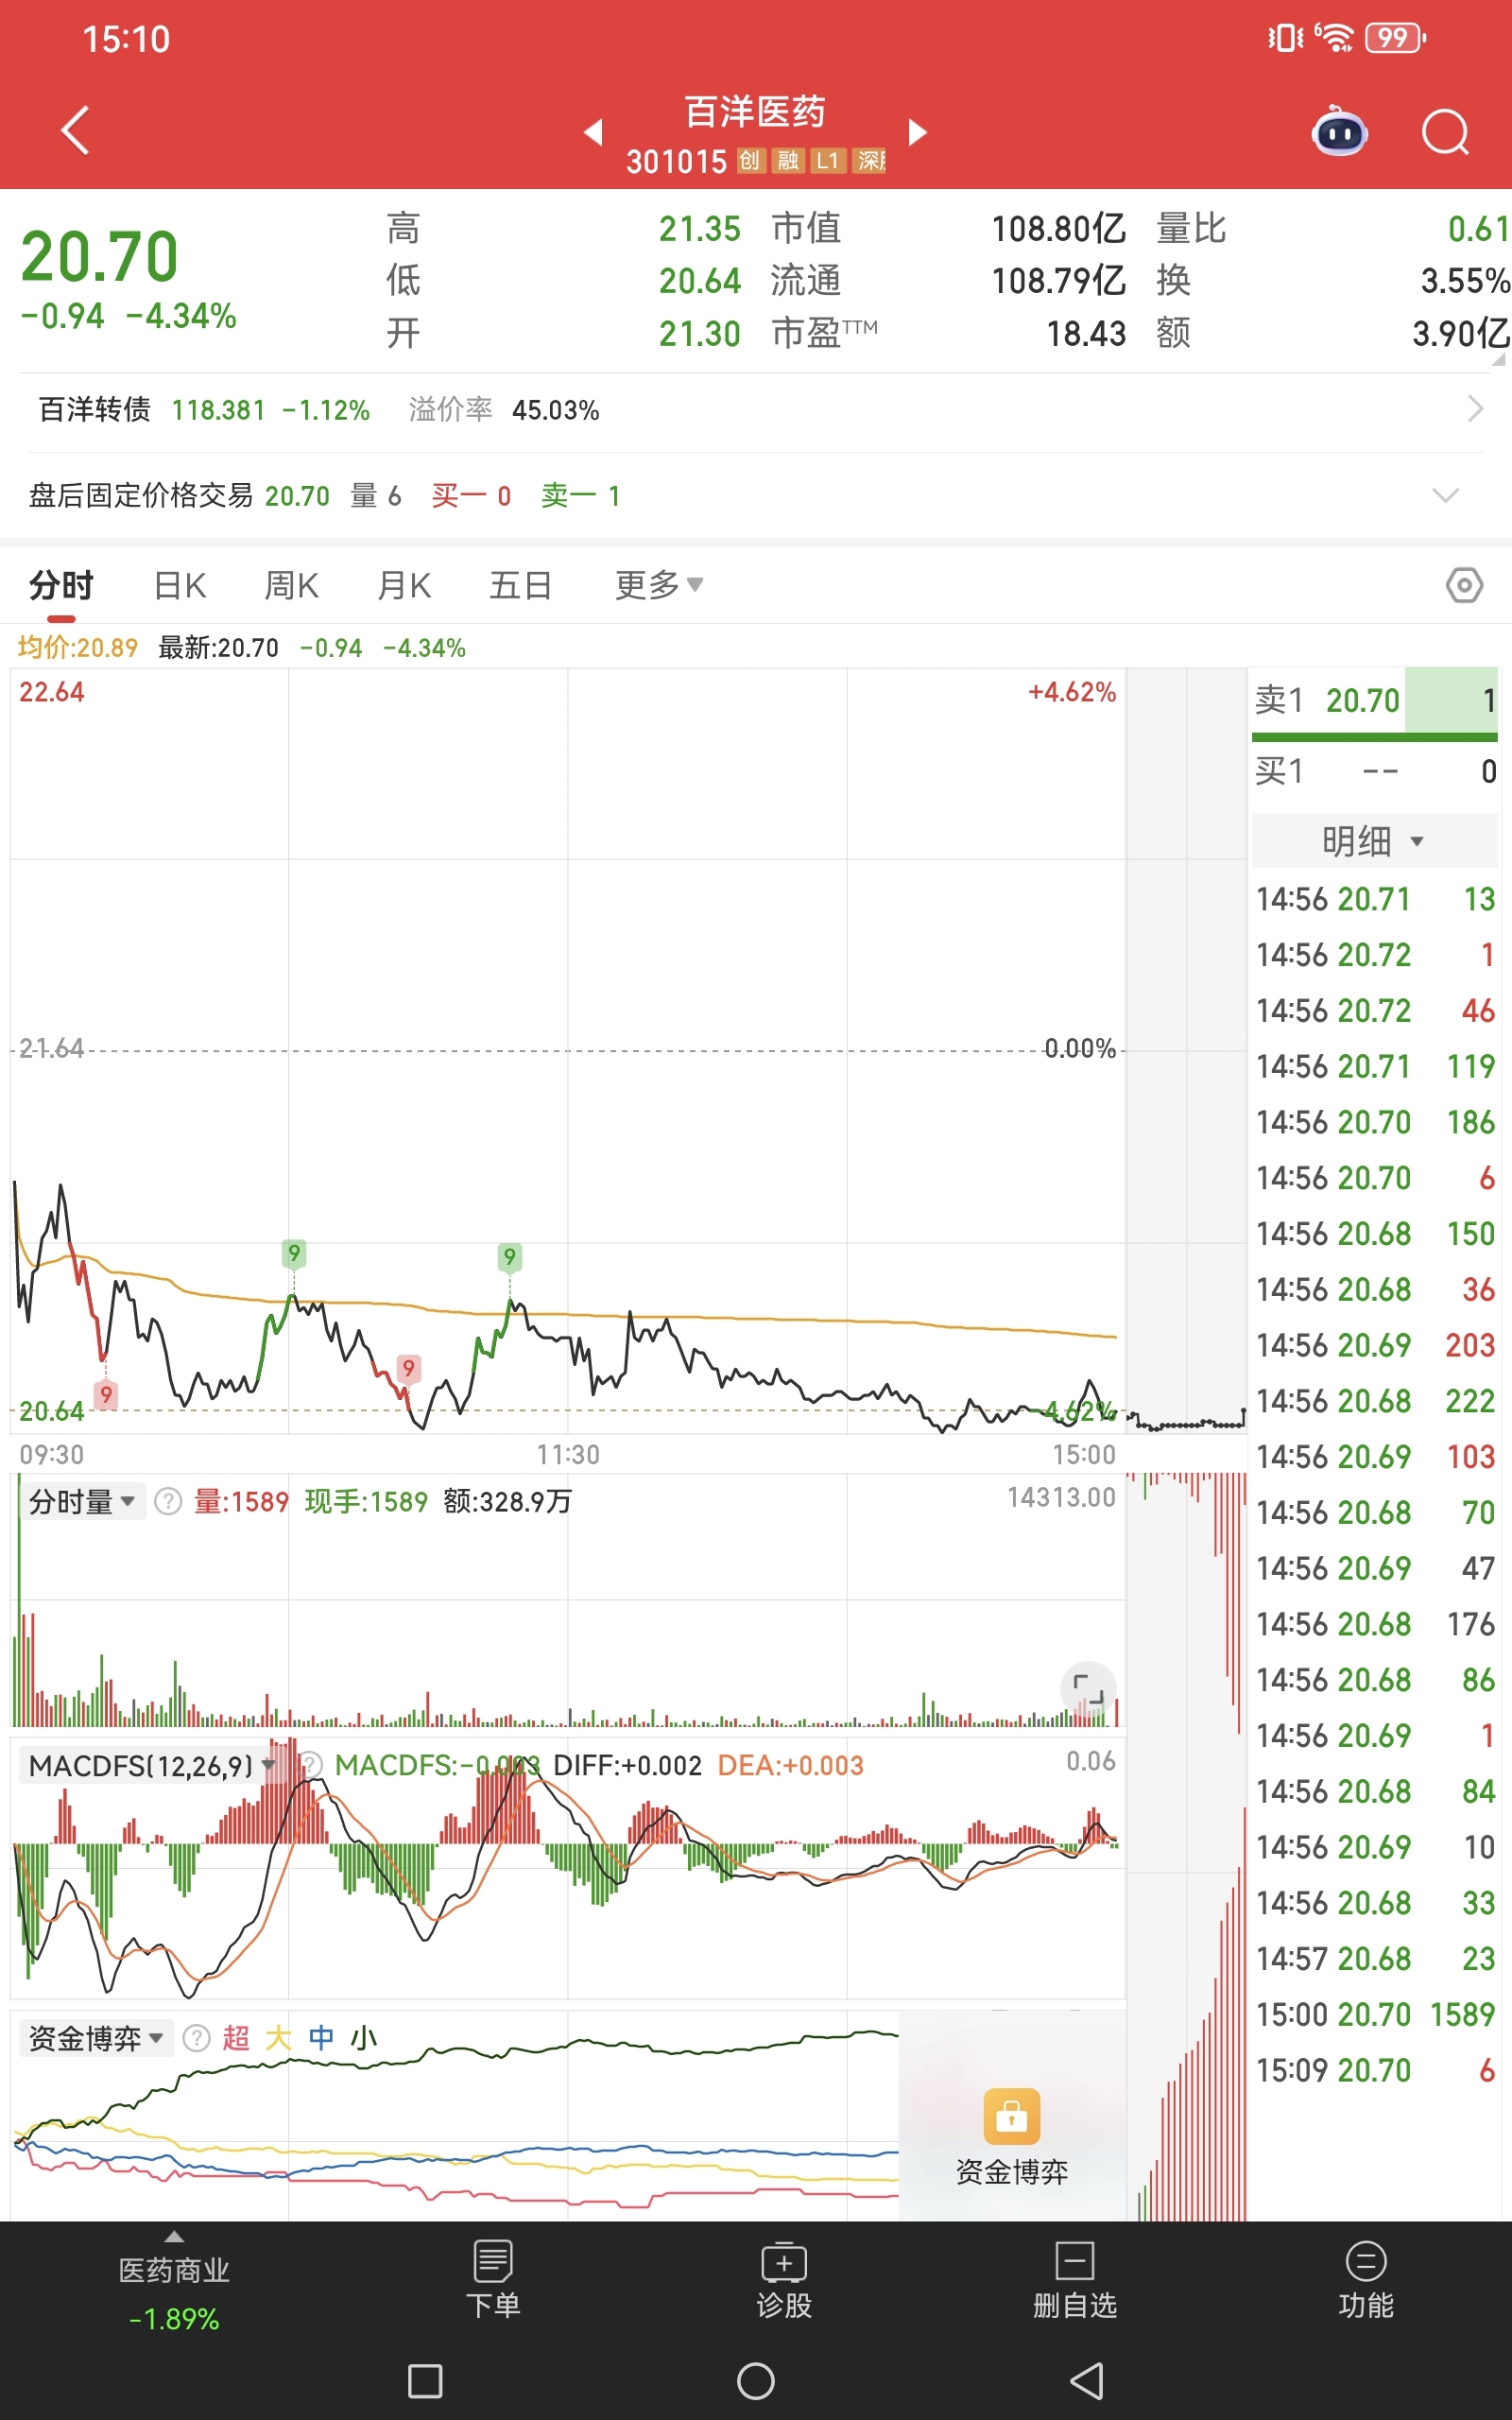Open 分时量 indicator dropdown

[x=82, y=1501]
